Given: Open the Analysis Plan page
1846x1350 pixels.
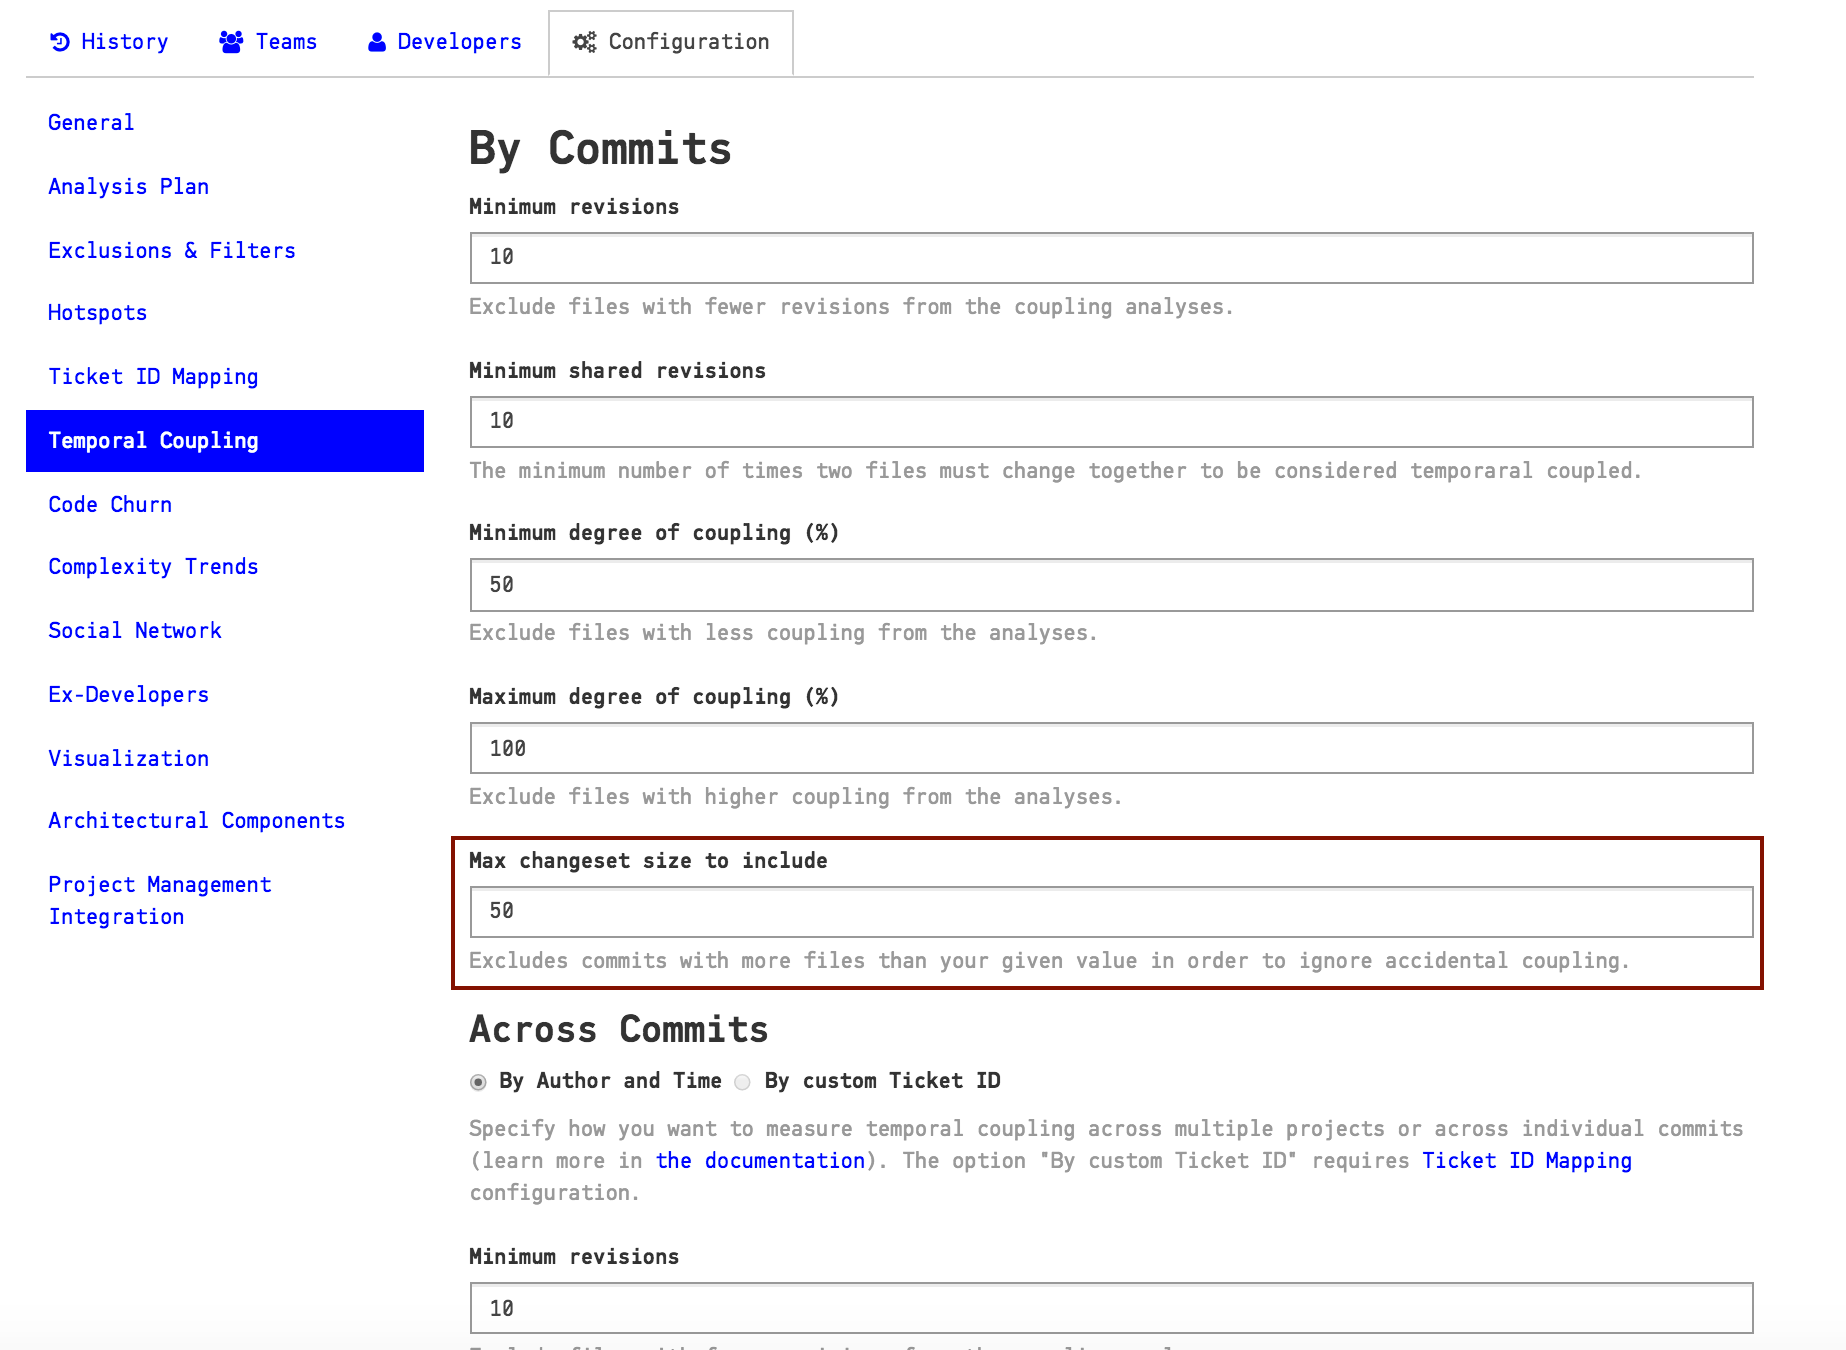Looking at the screenshot, I should [x=128, y=186].
